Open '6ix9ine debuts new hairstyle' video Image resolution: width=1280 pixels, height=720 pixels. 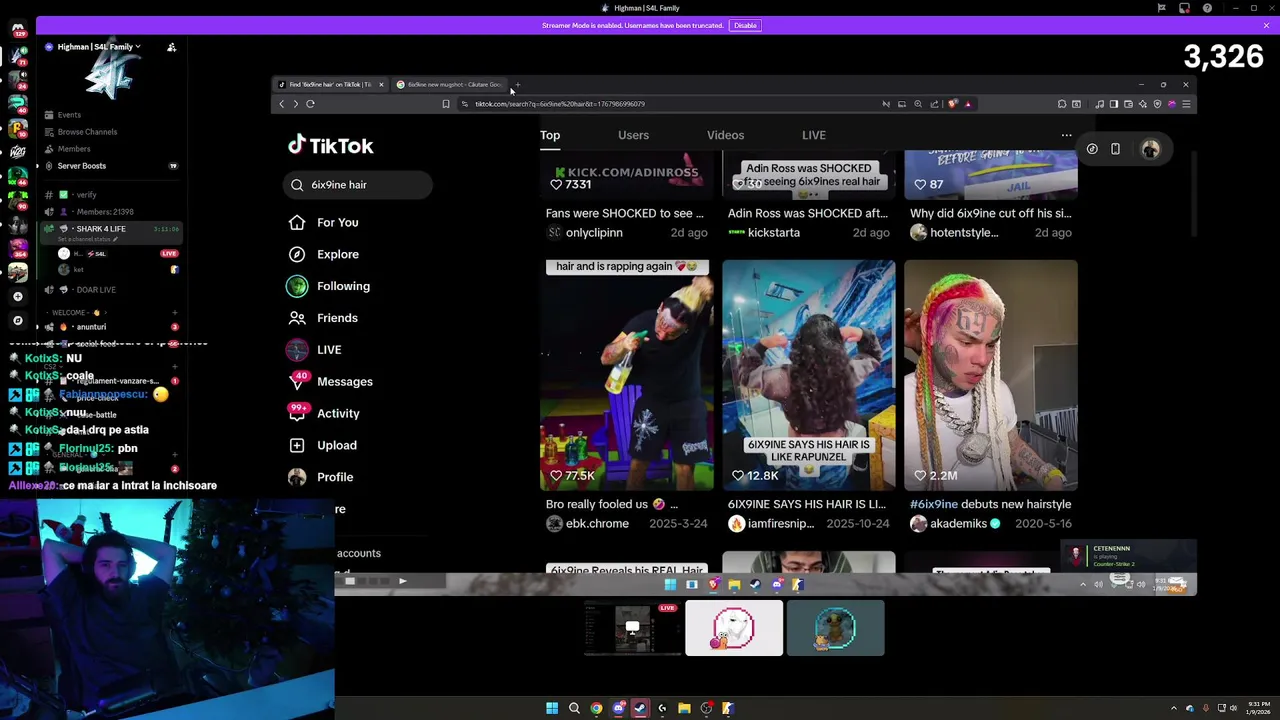(991, 375)
